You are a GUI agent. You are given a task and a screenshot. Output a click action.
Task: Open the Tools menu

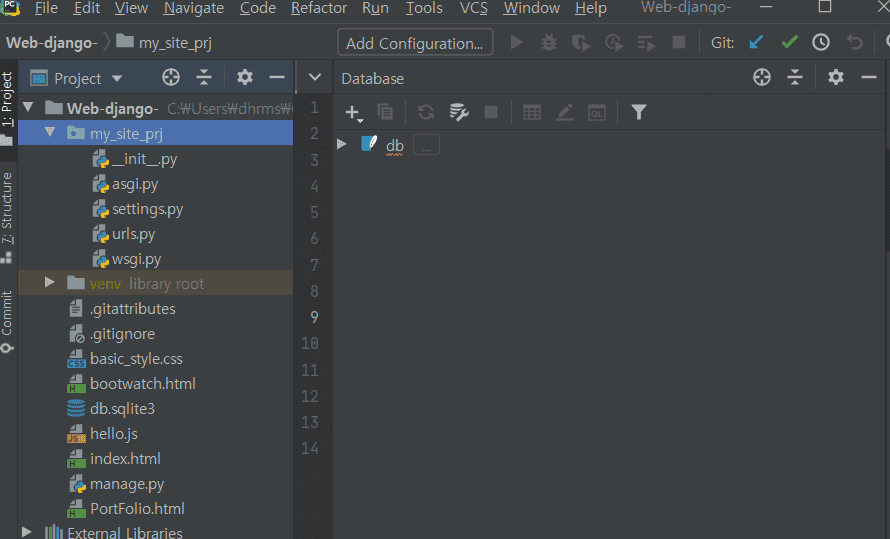click(x=424, y=8)
